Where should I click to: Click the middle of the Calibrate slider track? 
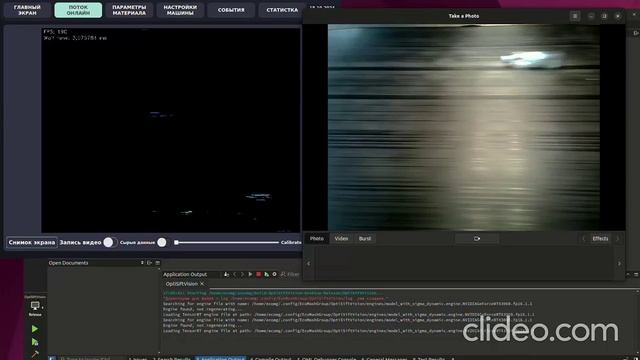(x=227, y=242)
